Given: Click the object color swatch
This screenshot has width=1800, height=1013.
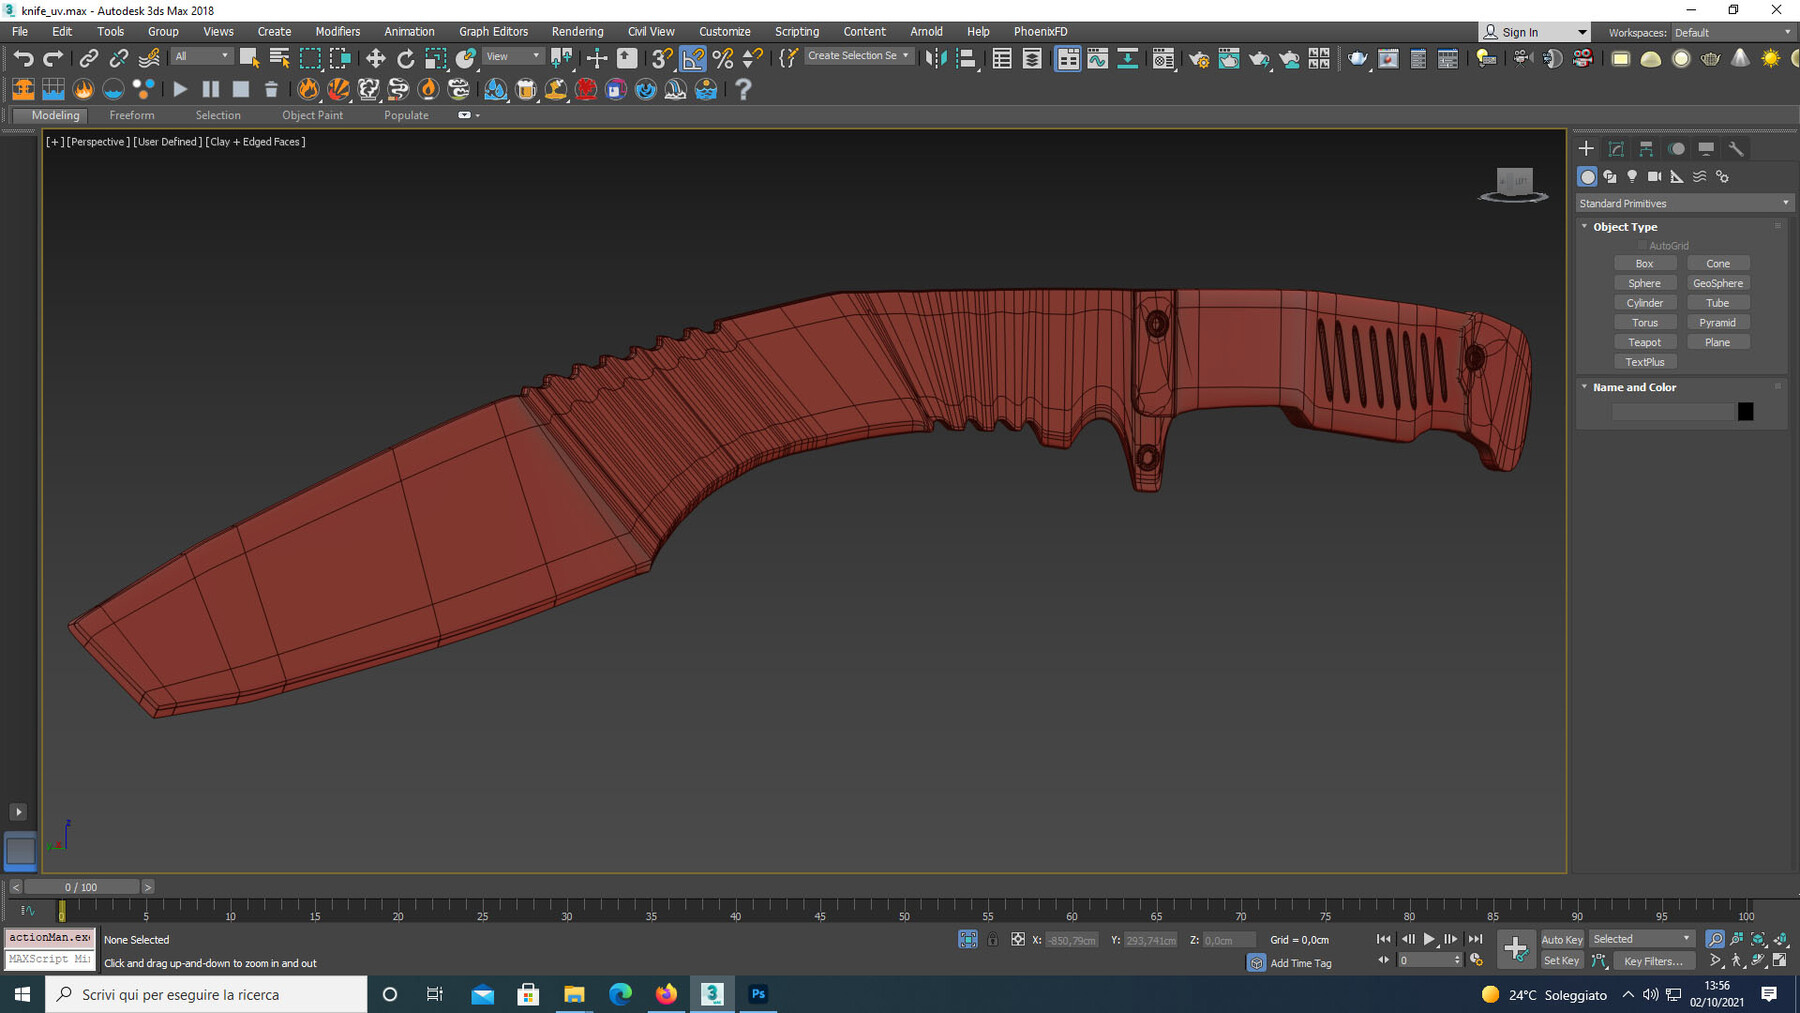Looking at the screenshot, I should tap(1745, 411).
